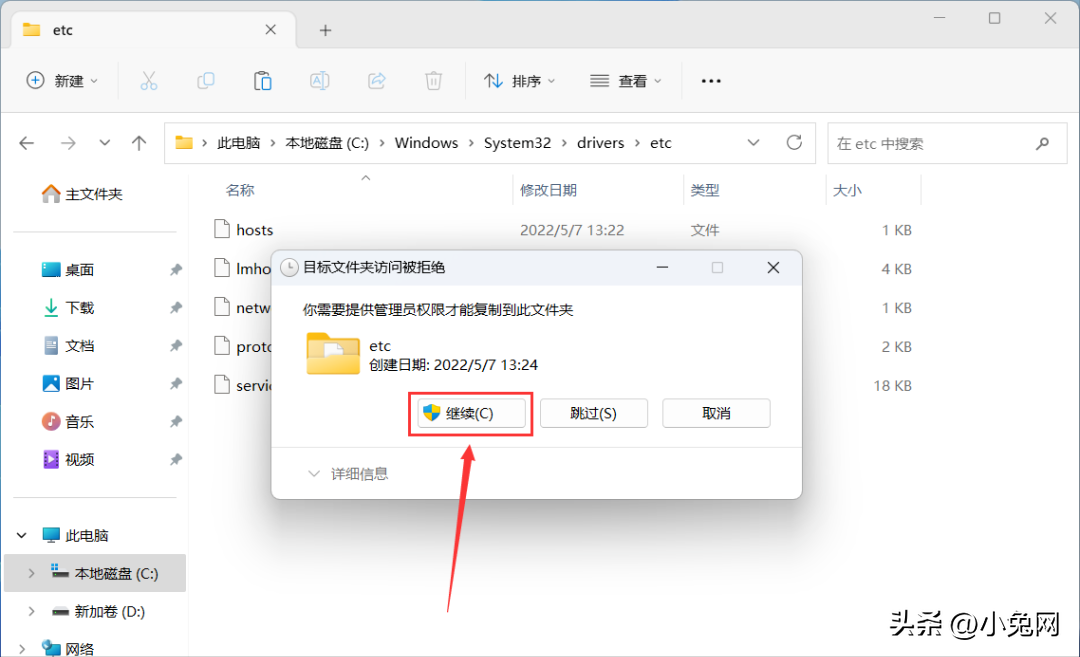The width and height of the screenshot is (1080, 657).
Task: Click the 跳过(S) skip button
Action: pos(594,413)
